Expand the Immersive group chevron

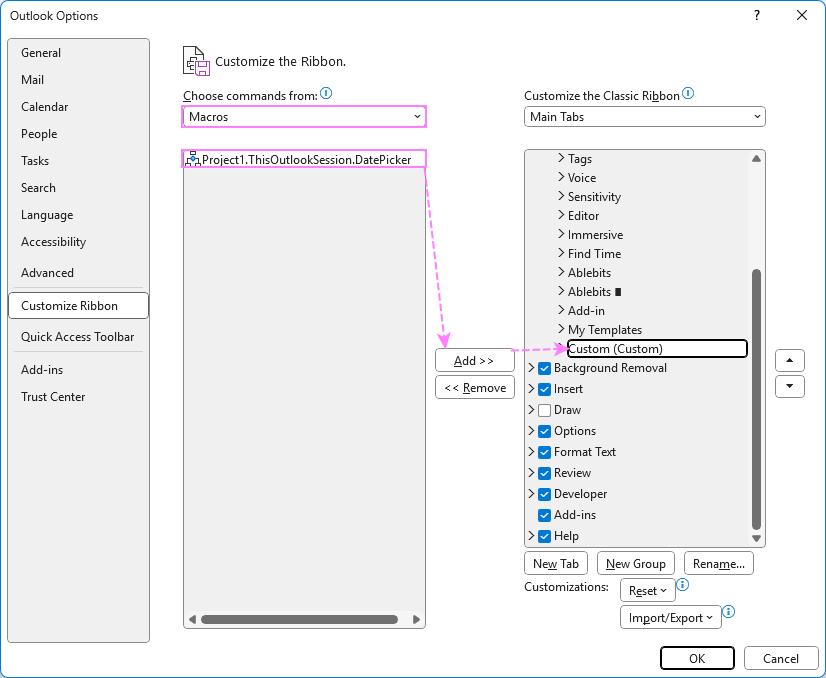tap(561, 234)
